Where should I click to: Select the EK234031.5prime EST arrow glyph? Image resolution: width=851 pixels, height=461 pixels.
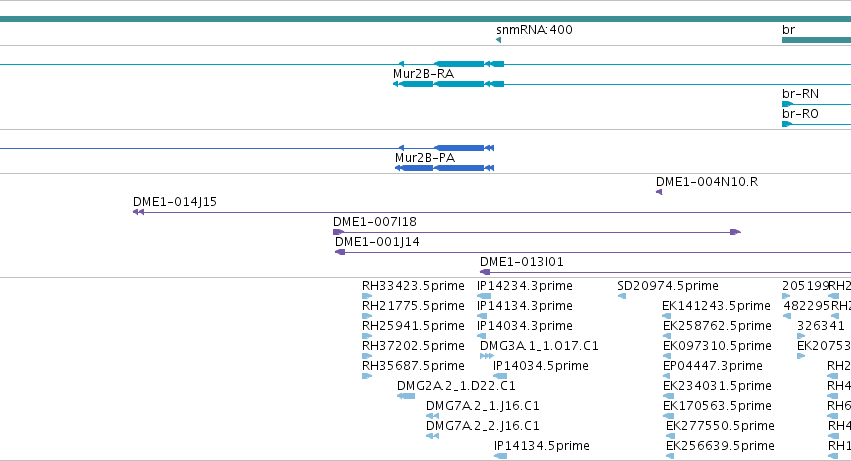pyautogui.click(x=667, y=396)
